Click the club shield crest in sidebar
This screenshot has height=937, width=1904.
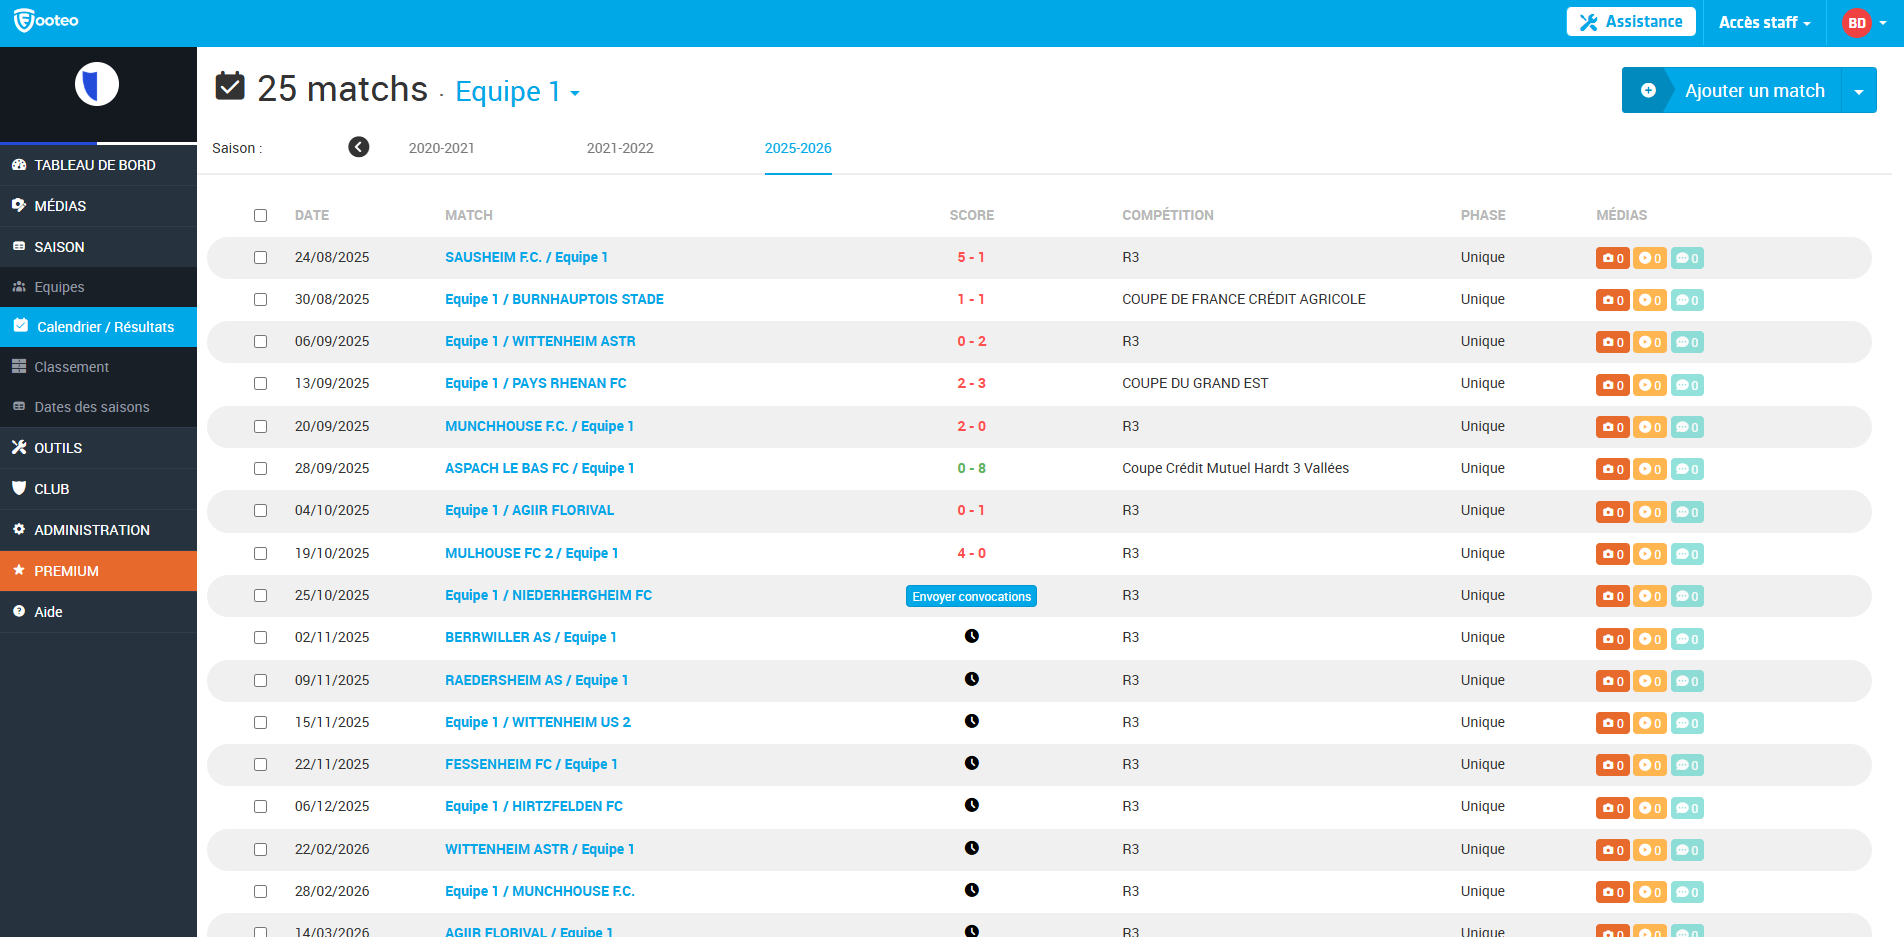click(x=97, y=84)
